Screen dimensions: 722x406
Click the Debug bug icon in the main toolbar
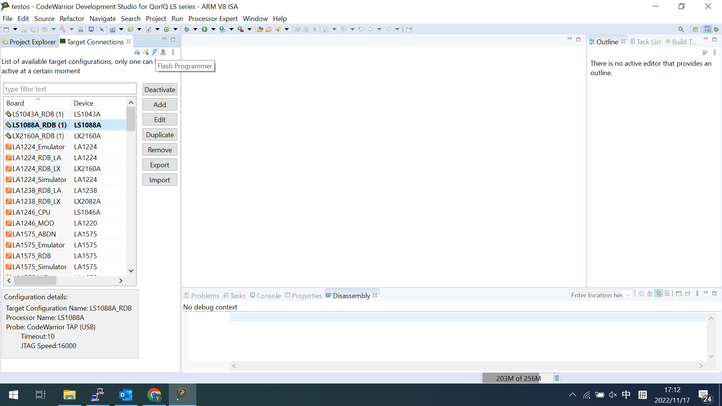186,29
